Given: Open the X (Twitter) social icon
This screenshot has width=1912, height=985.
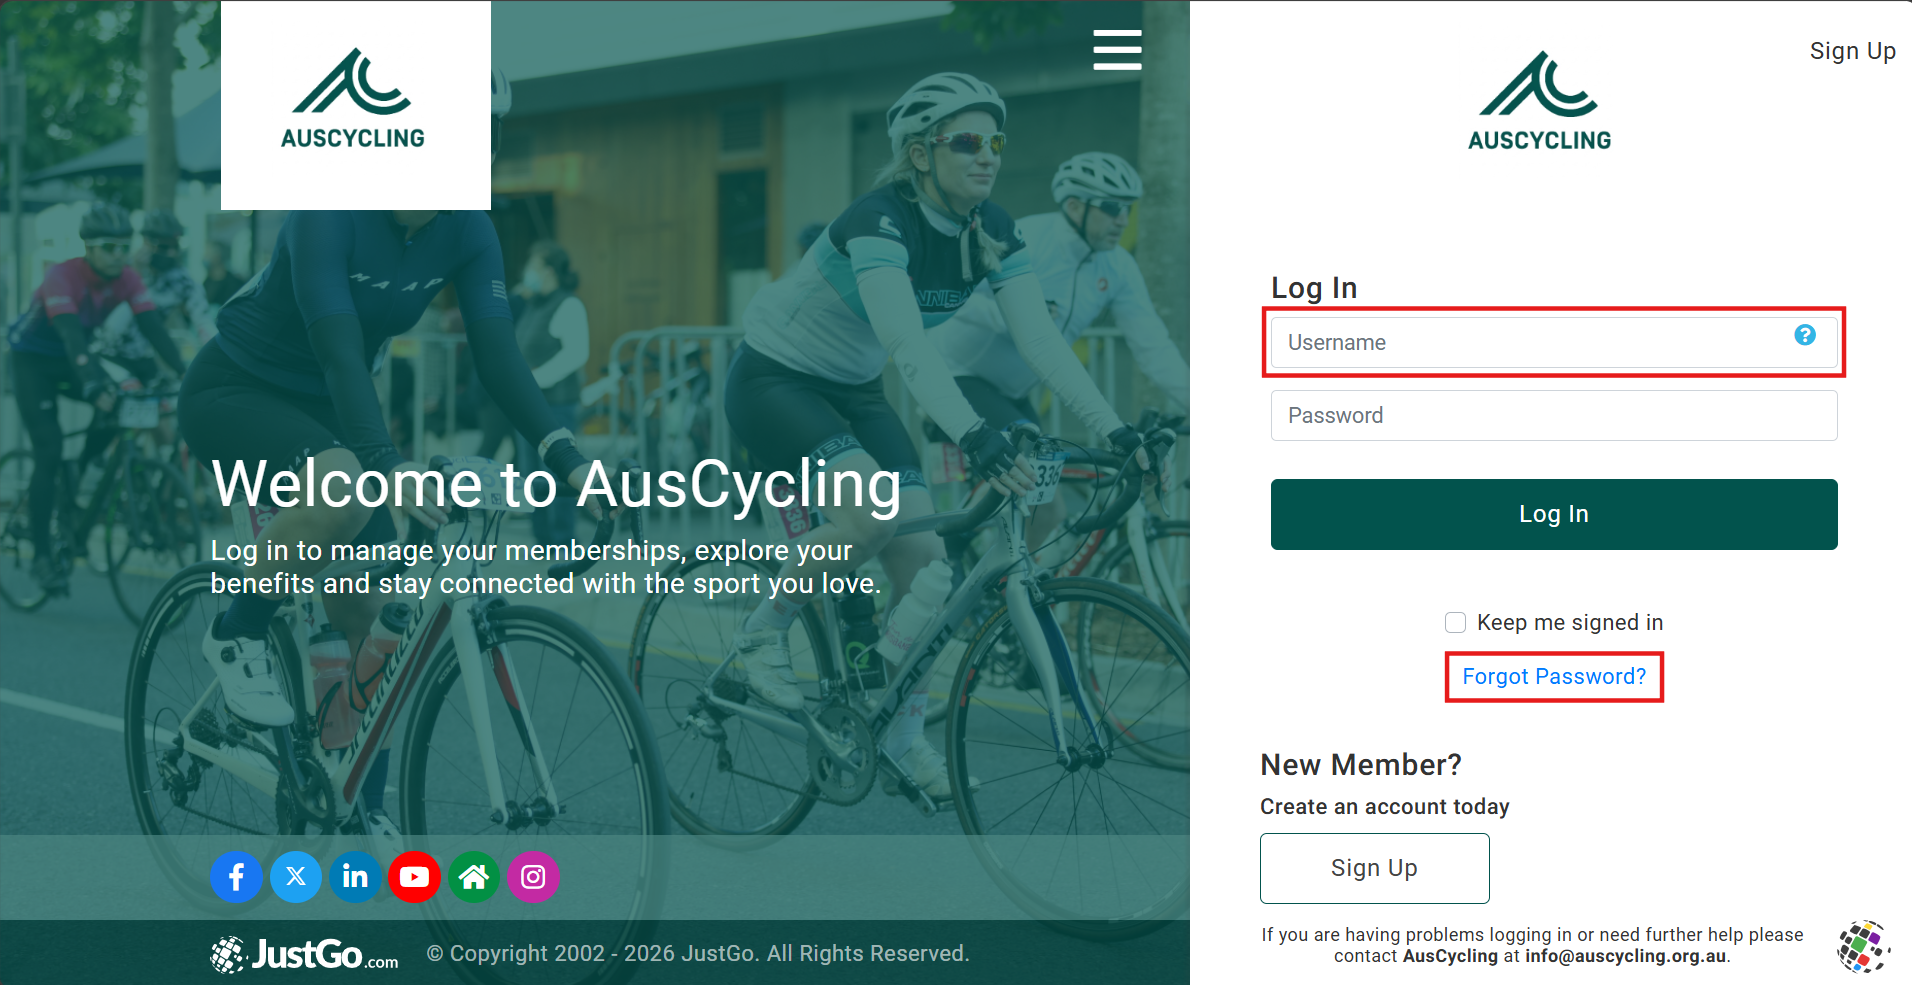Looking at the screenshot, I should click(x=296, y=877).
